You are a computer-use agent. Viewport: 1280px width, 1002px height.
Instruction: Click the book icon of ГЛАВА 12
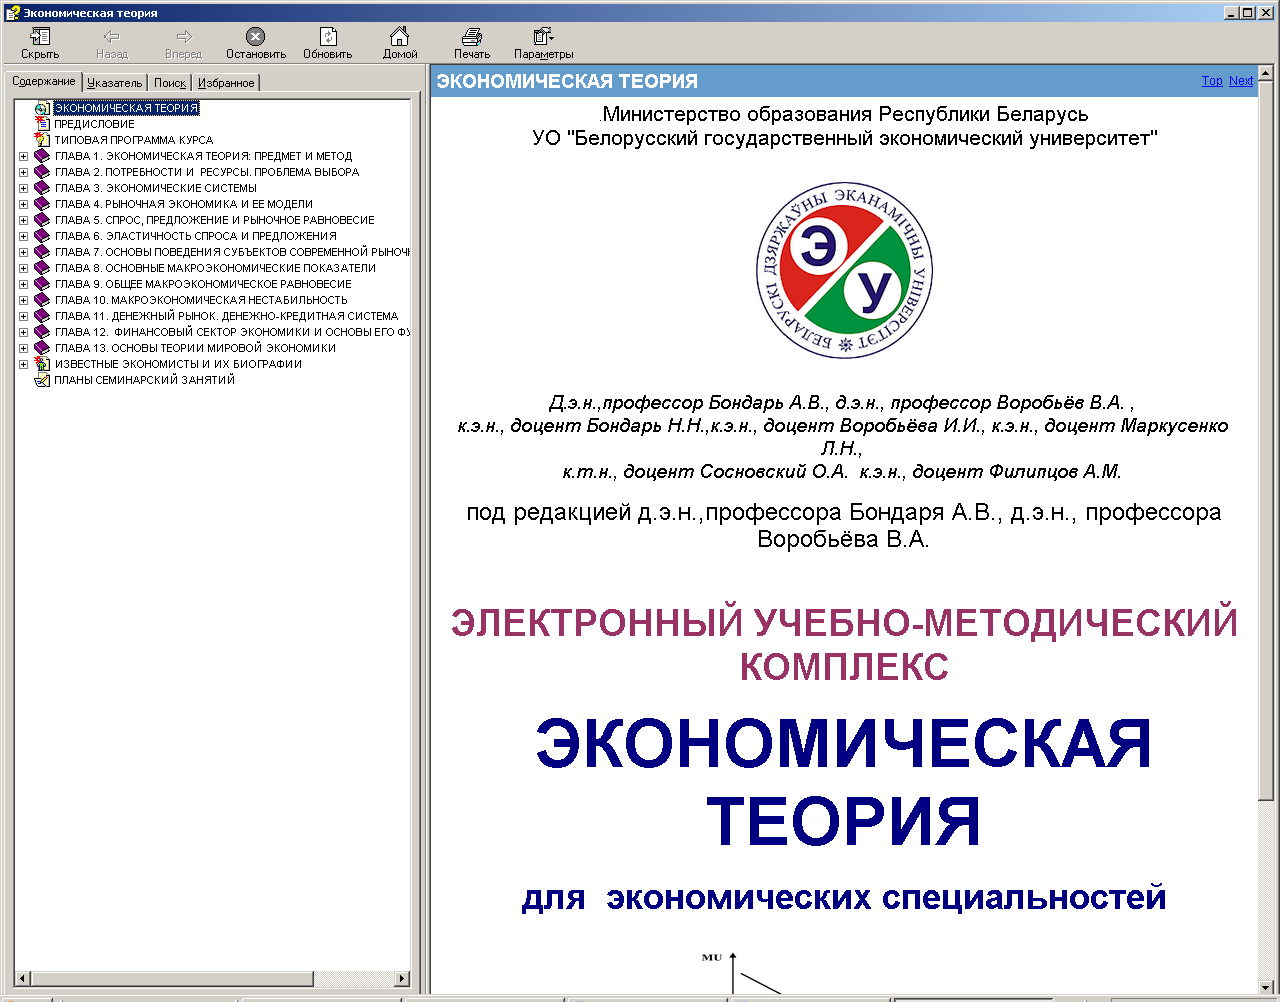(x=42, y=332)
